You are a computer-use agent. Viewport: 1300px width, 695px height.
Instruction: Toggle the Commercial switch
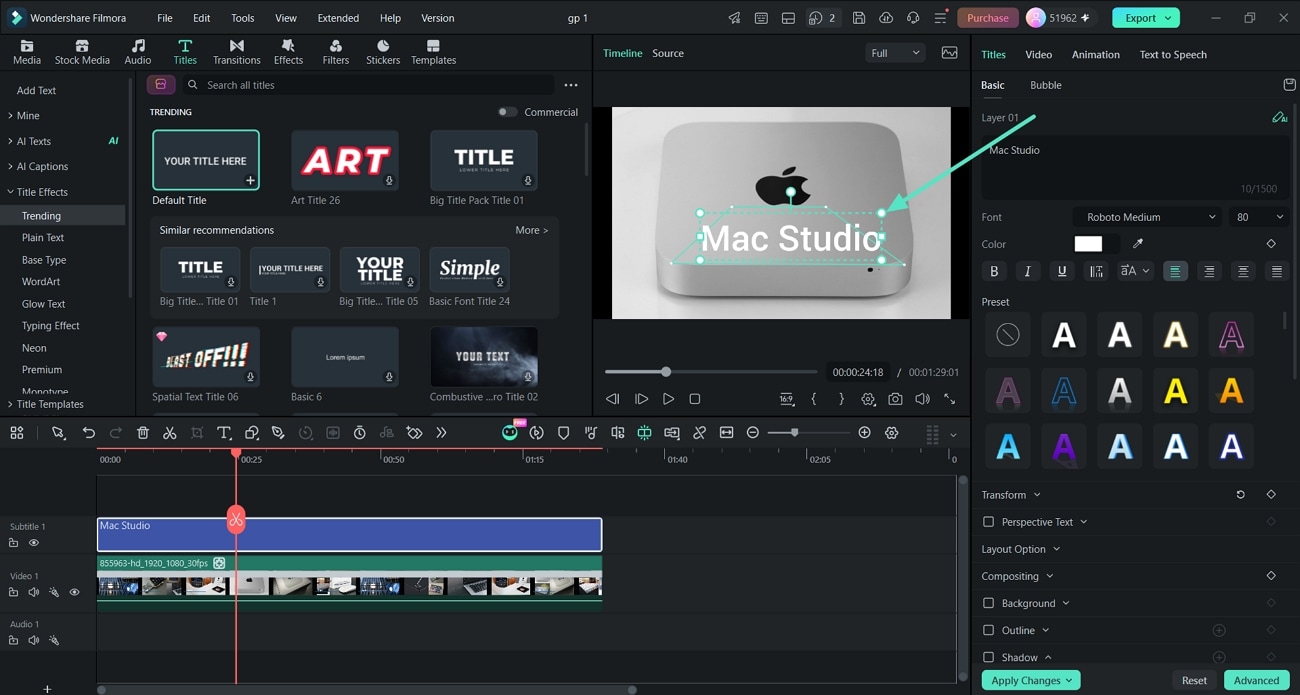(508, 112)
